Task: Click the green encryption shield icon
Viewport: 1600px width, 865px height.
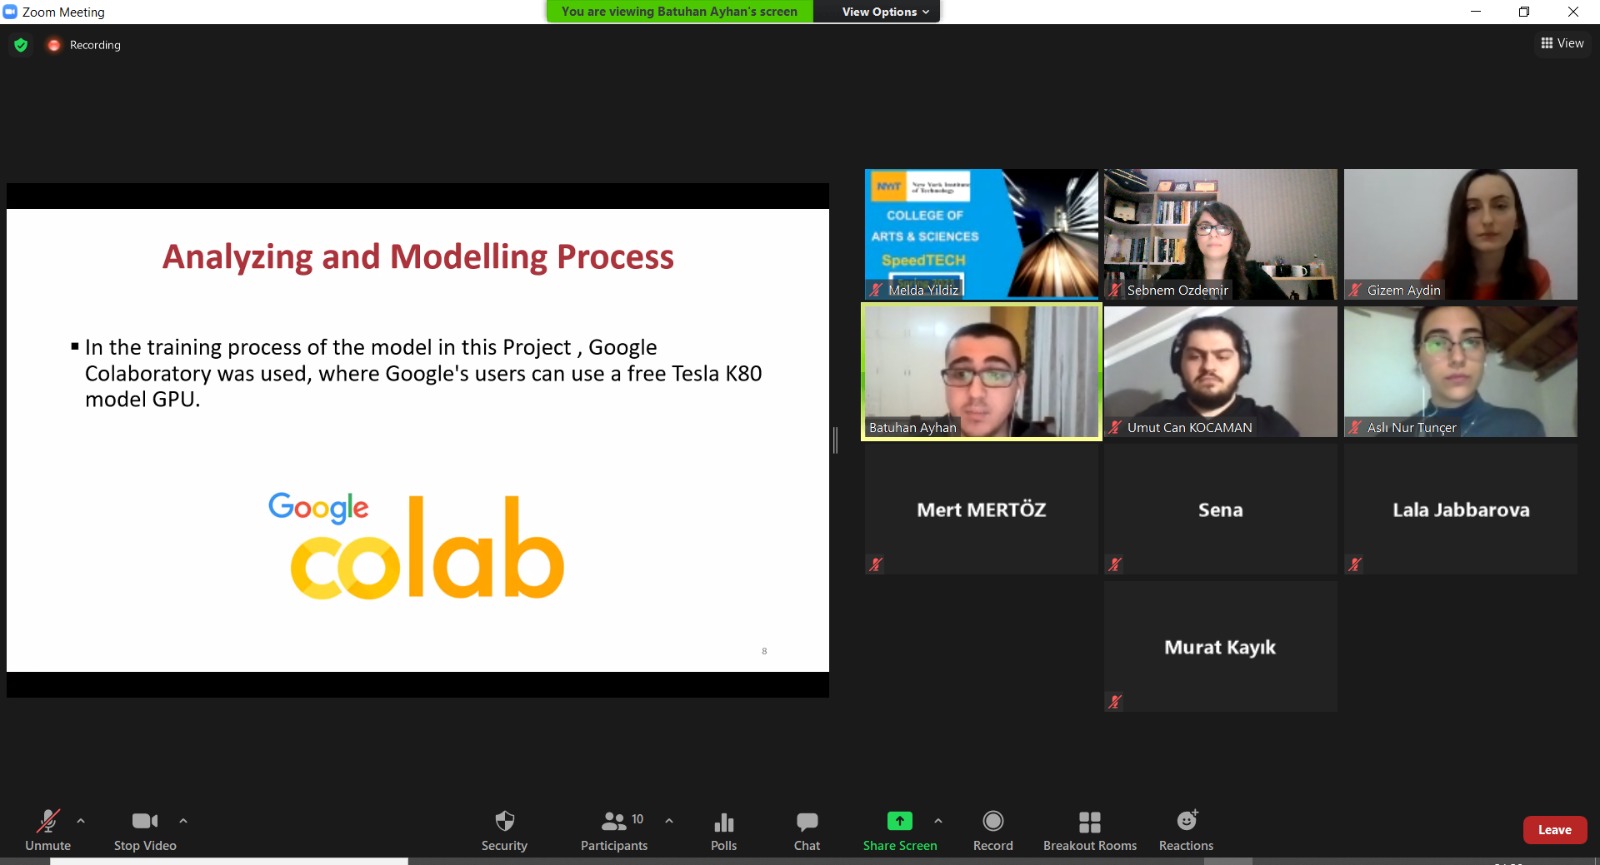Action: [21, 45]
